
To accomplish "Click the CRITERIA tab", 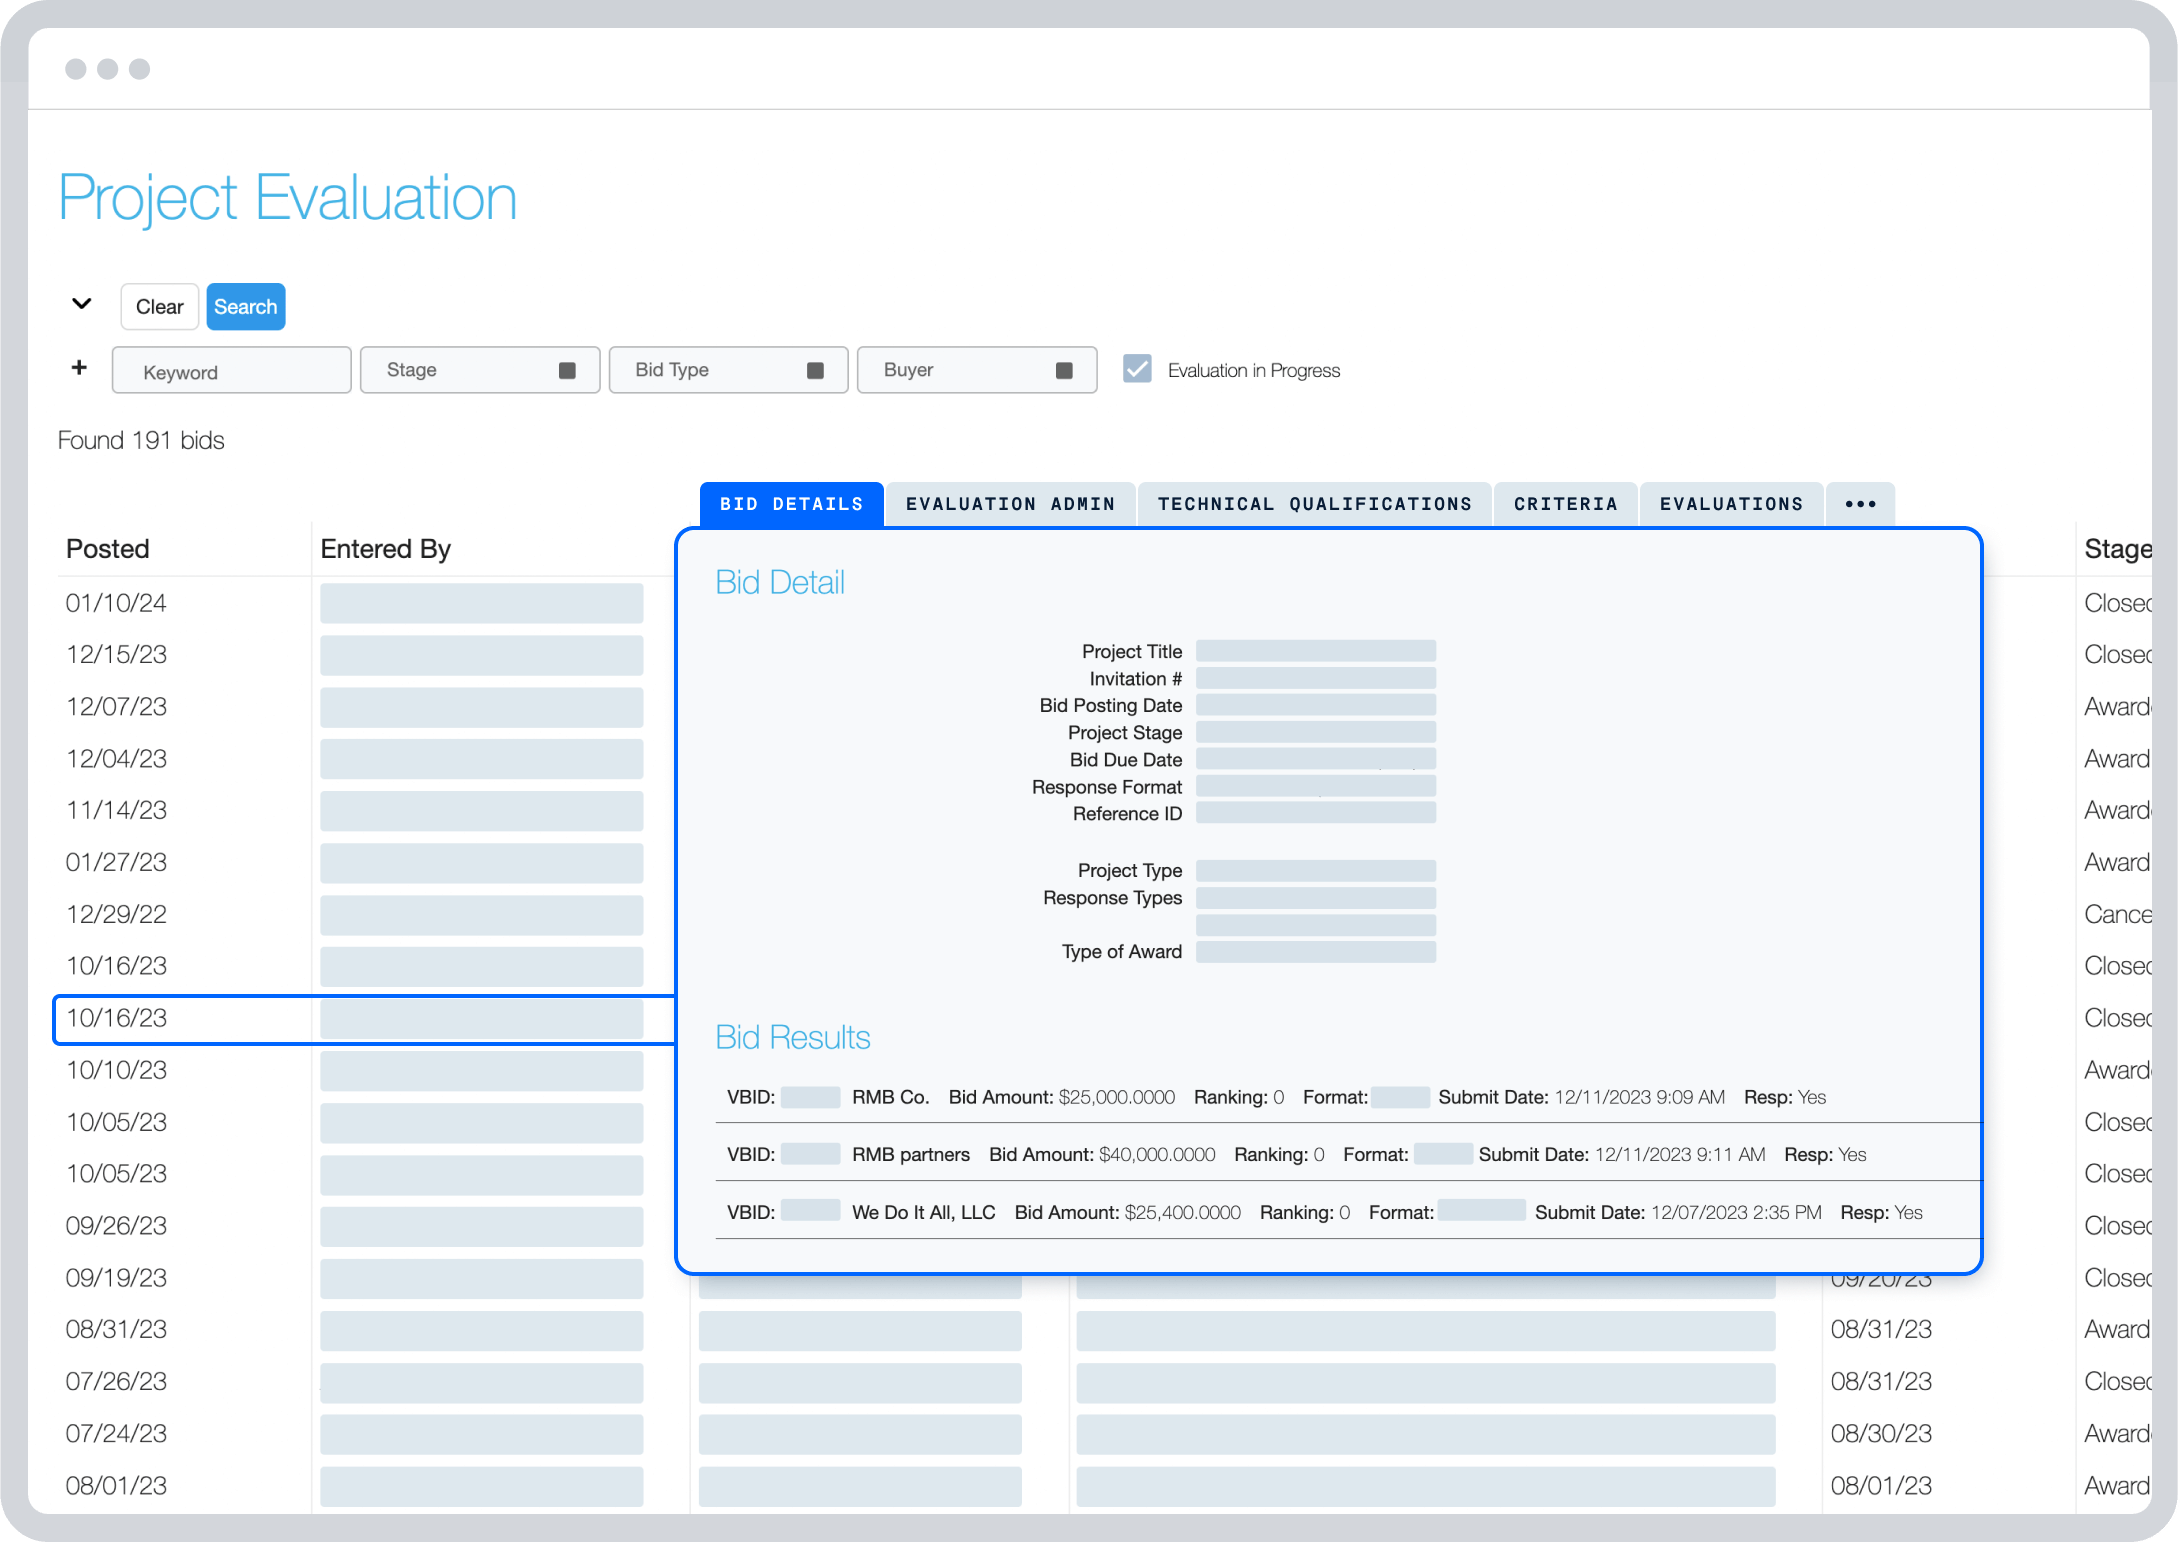I will pos(1565,502).
